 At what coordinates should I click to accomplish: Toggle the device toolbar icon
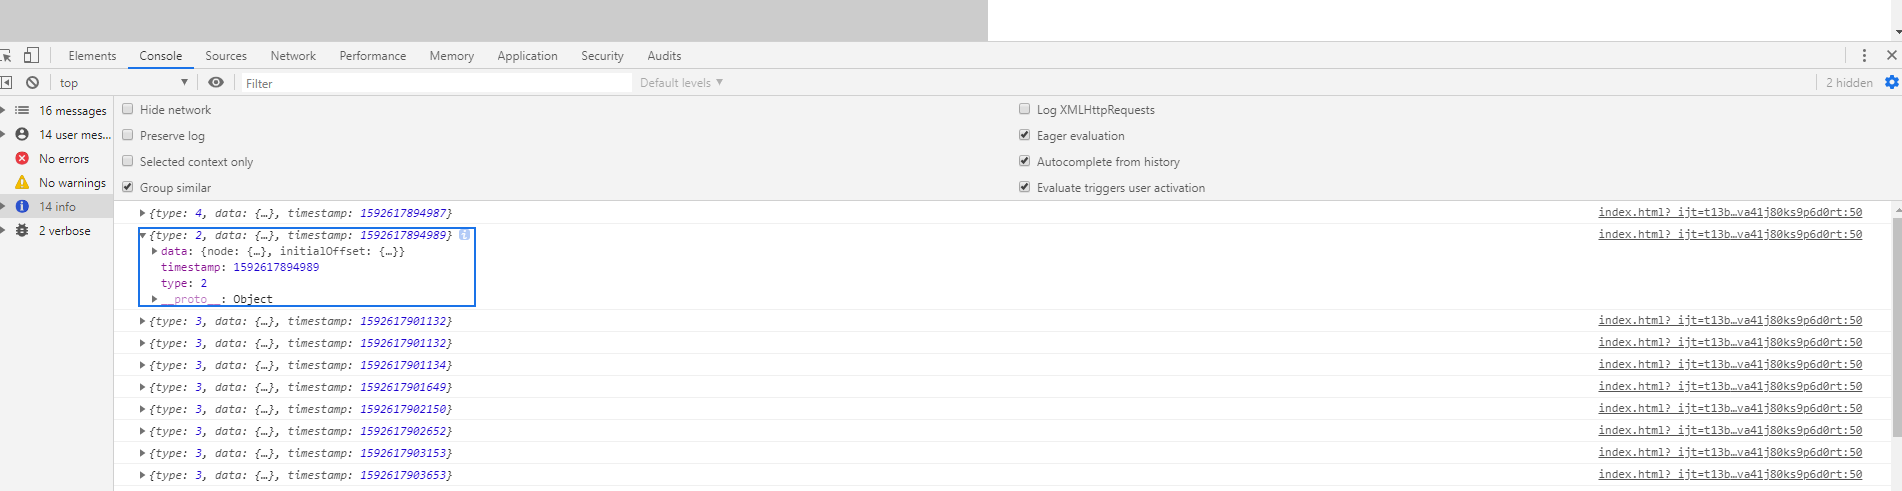[x=32, y=55]
